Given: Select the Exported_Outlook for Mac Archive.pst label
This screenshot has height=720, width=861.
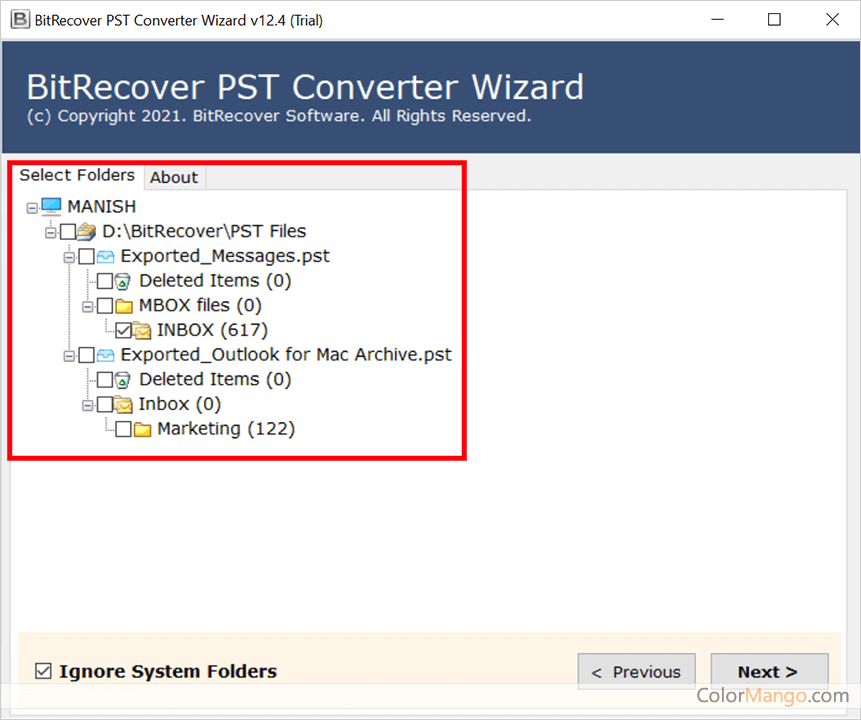Looking at the screenshot, I should pos(286,355).
